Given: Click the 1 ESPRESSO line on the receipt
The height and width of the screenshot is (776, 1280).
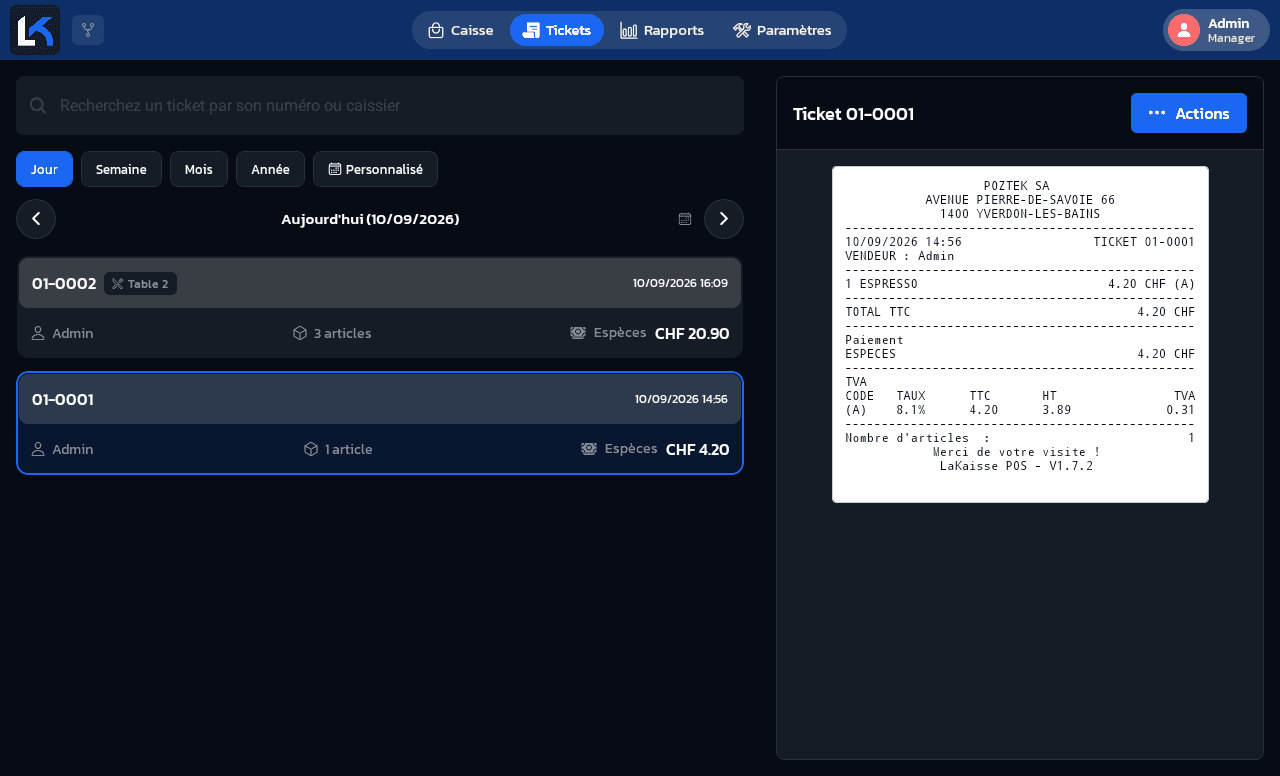Looking at the screenshot, I should tap(1020, 284).
